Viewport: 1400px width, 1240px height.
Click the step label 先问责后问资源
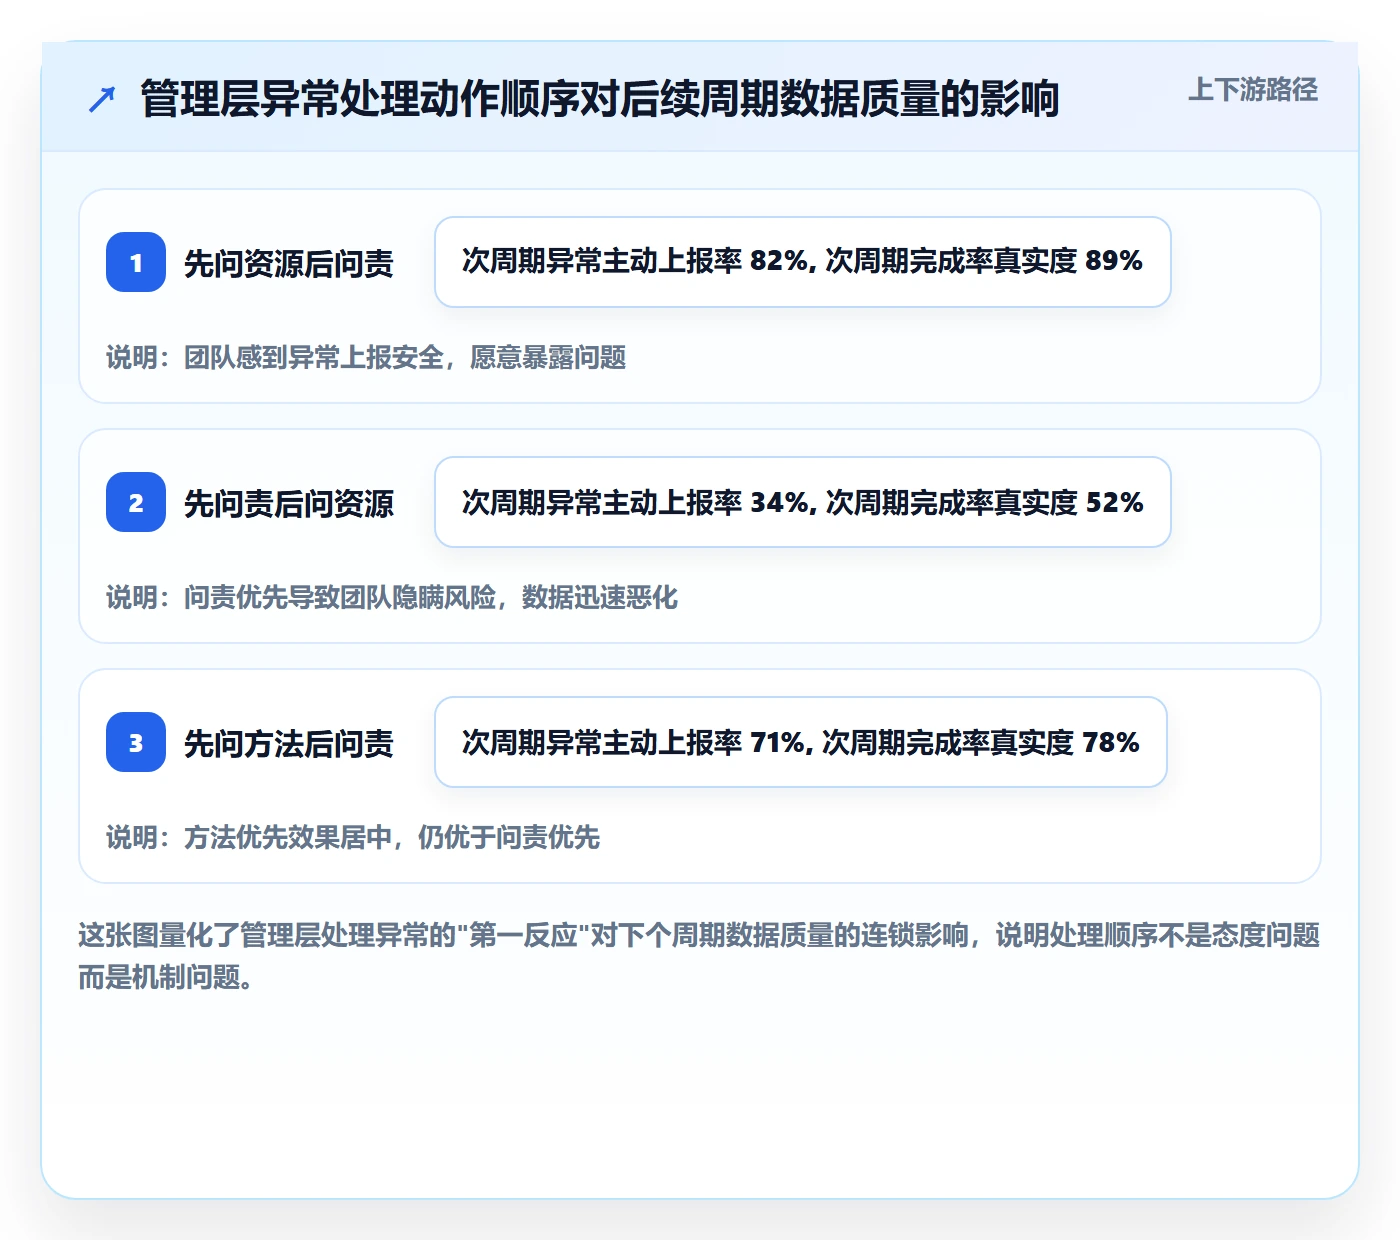[x=289, y=504]
